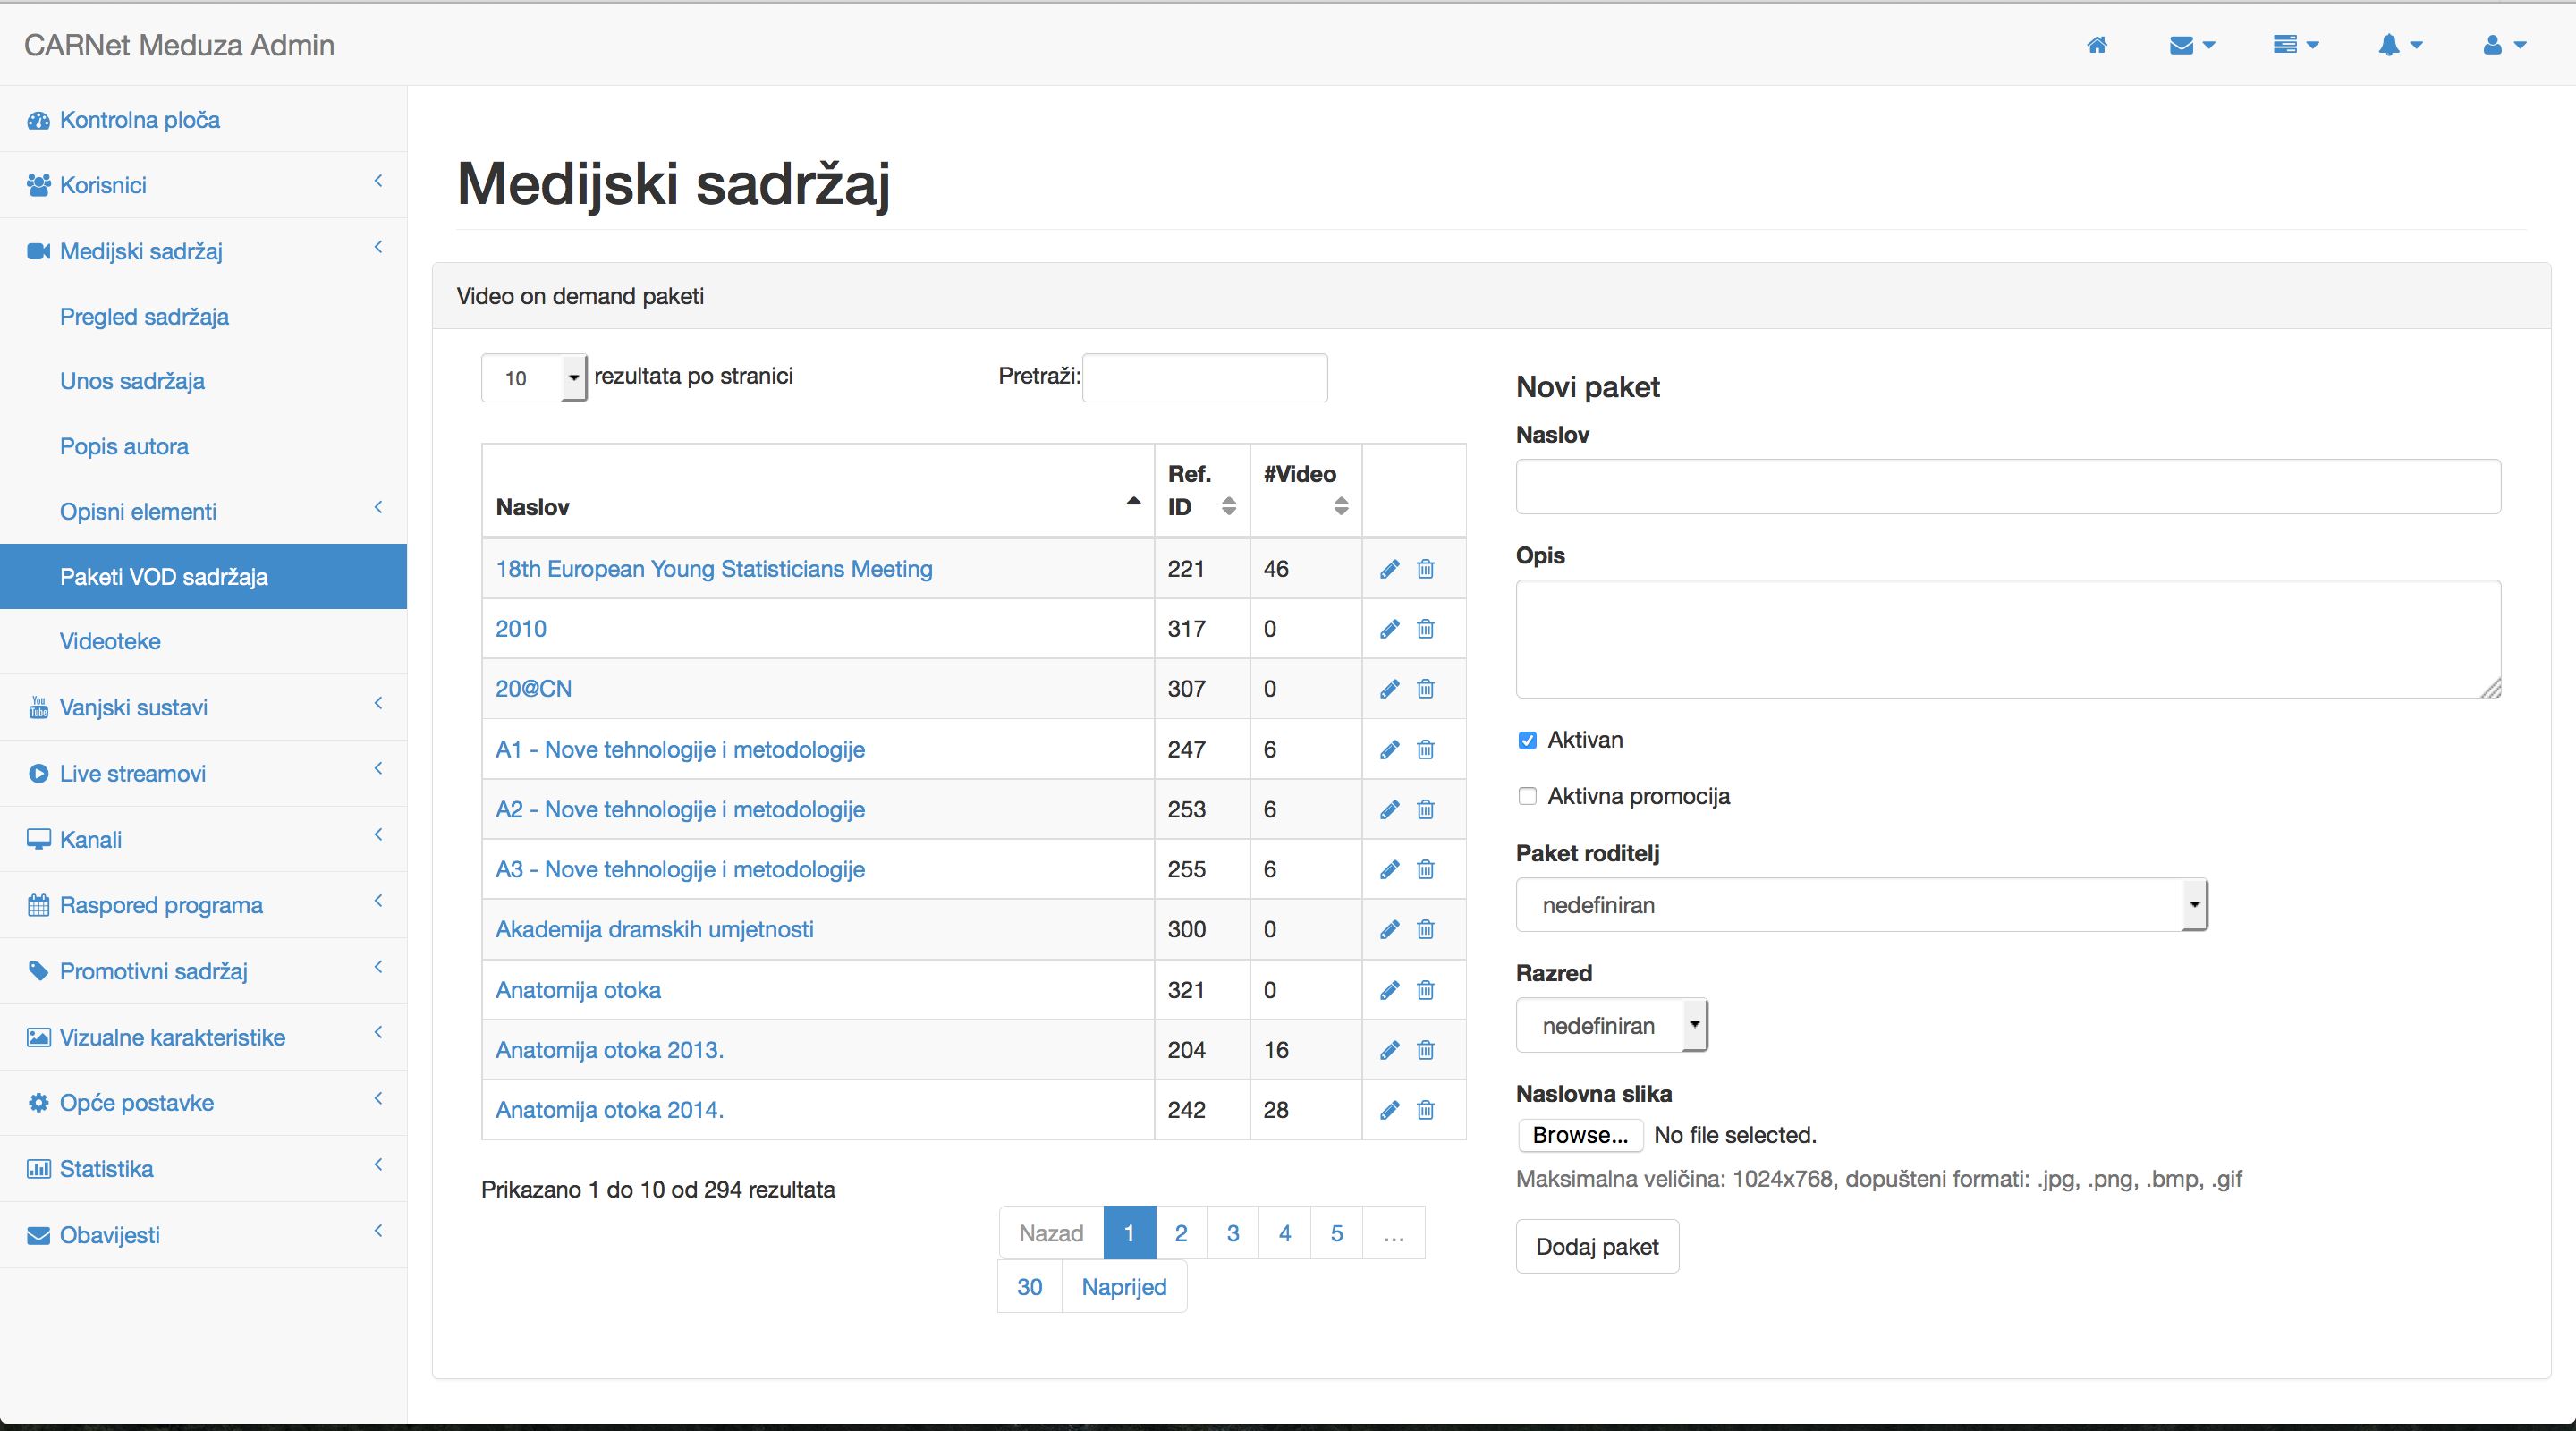Go to home icon in top navbar

2097,45
